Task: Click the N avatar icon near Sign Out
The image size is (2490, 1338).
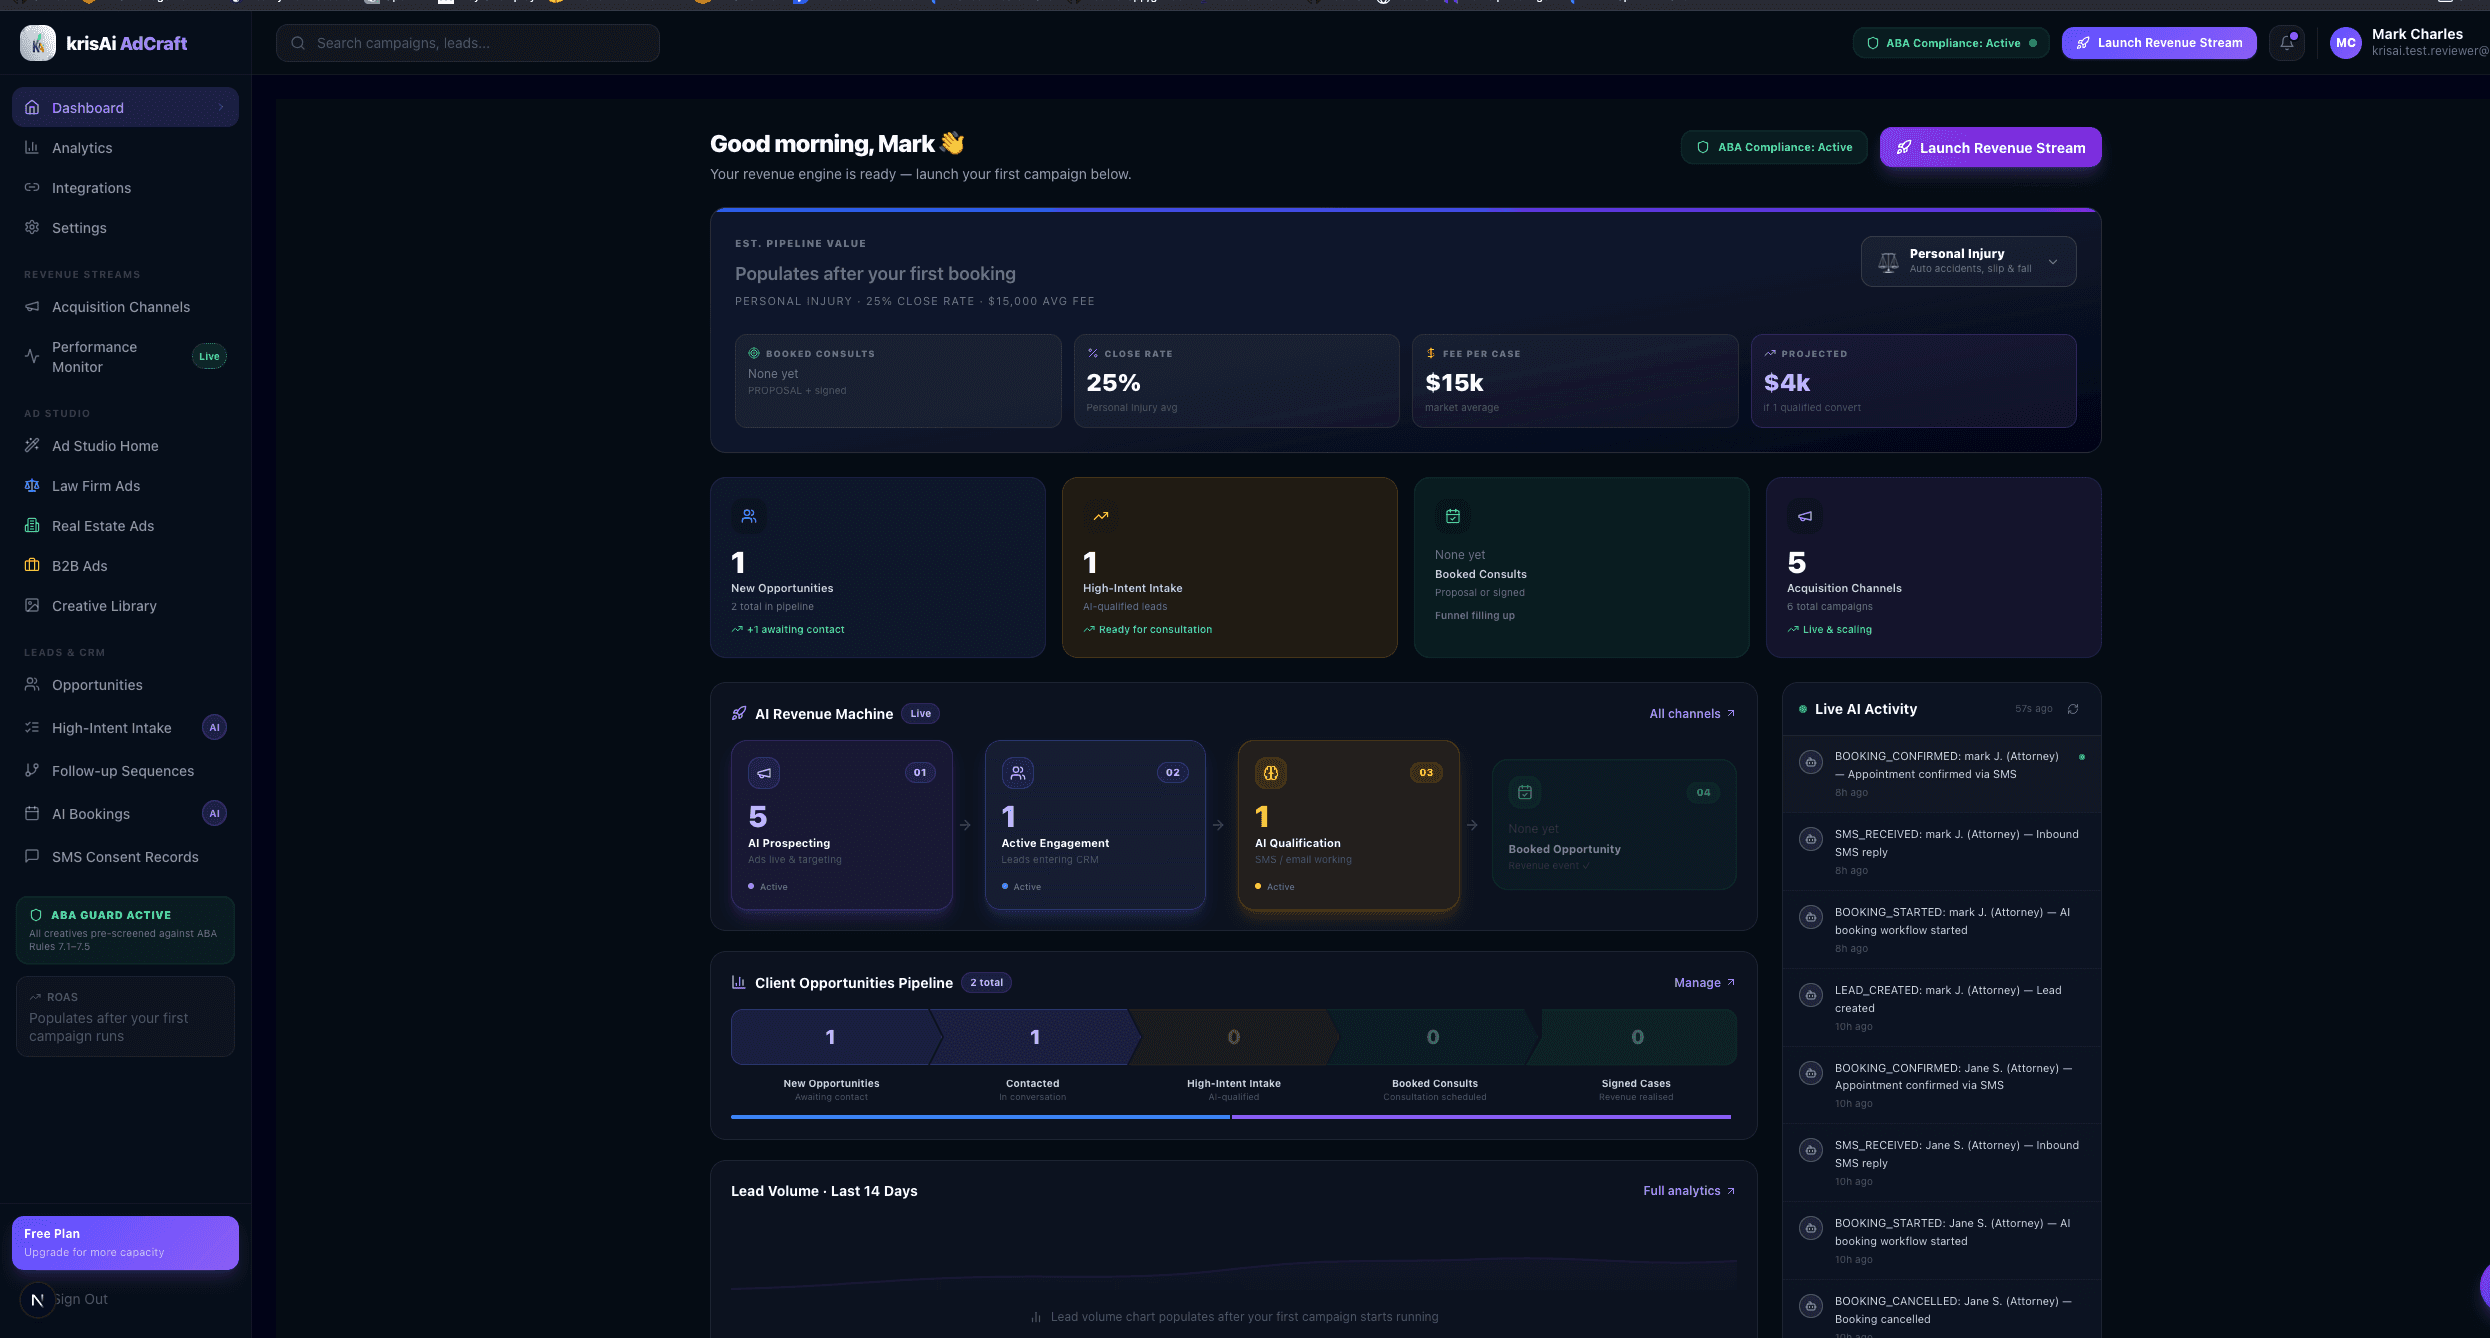Action: click(37, 1300)
